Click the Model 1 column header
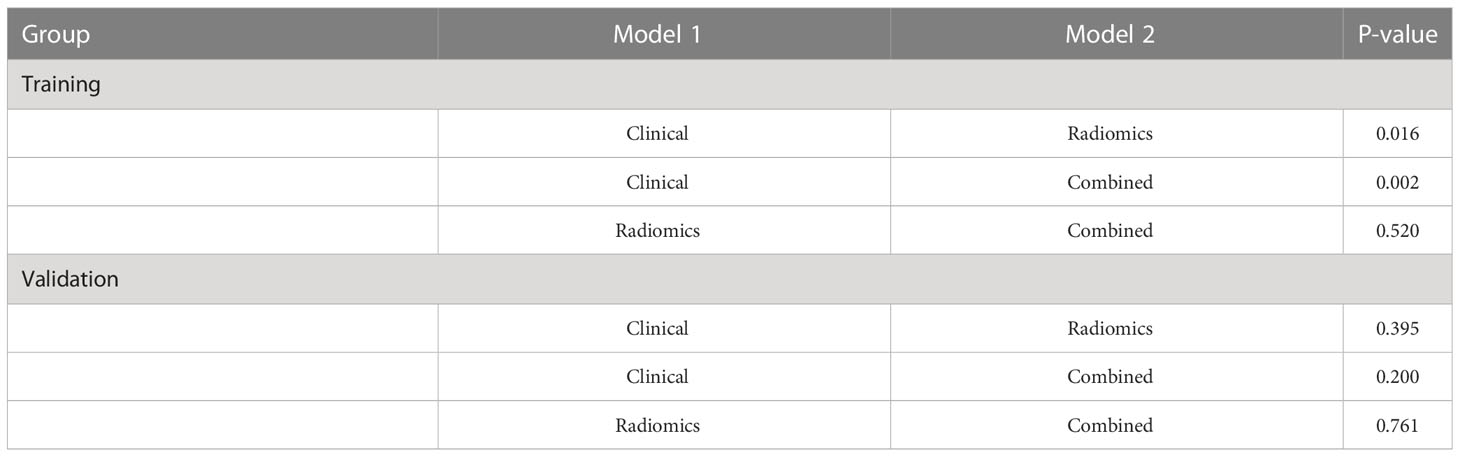Image resolution: width=1460 pixels, height=457 pixels. pos(657,35)
